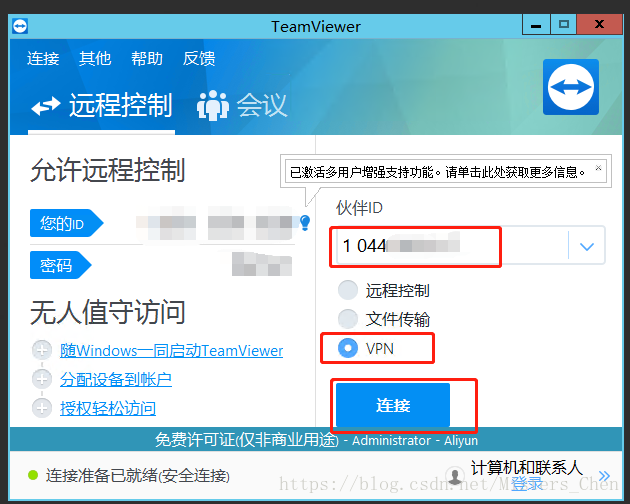The width and height of the screenshot is (630, 504).
Task: Click the green connection status indicator
Action: click(x=33, y=475)
